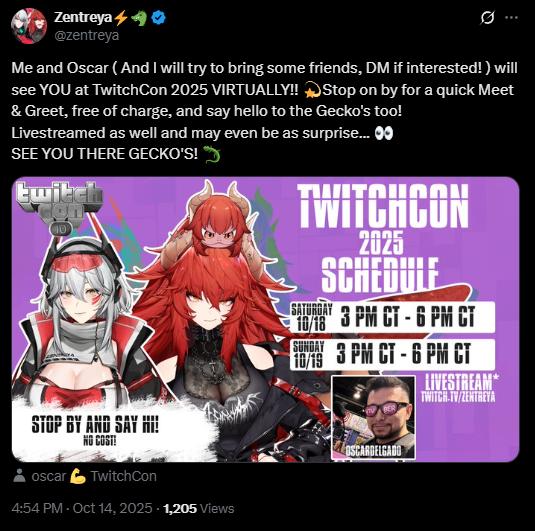The width and height of the screenshot is (535, 531).
Task: Open tagged user oscar link
Action: (x=49, y=476)
